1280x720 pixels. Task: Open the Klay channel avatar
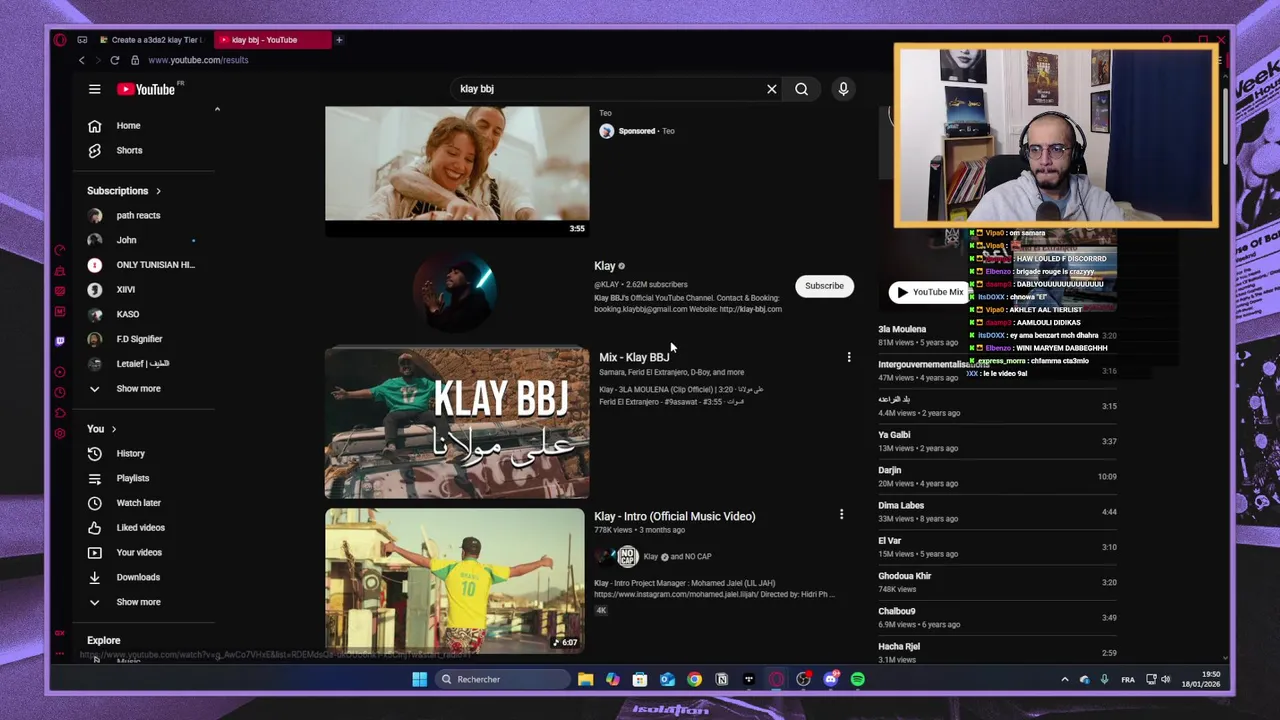455,289
